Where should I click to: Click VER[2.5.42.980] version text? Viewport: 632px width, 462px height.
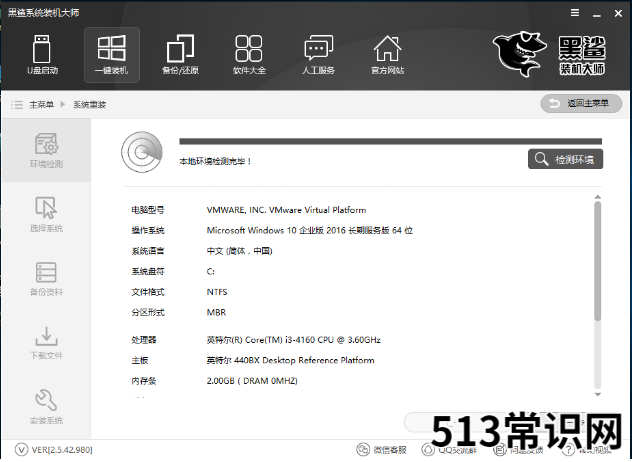click(62, 450)
